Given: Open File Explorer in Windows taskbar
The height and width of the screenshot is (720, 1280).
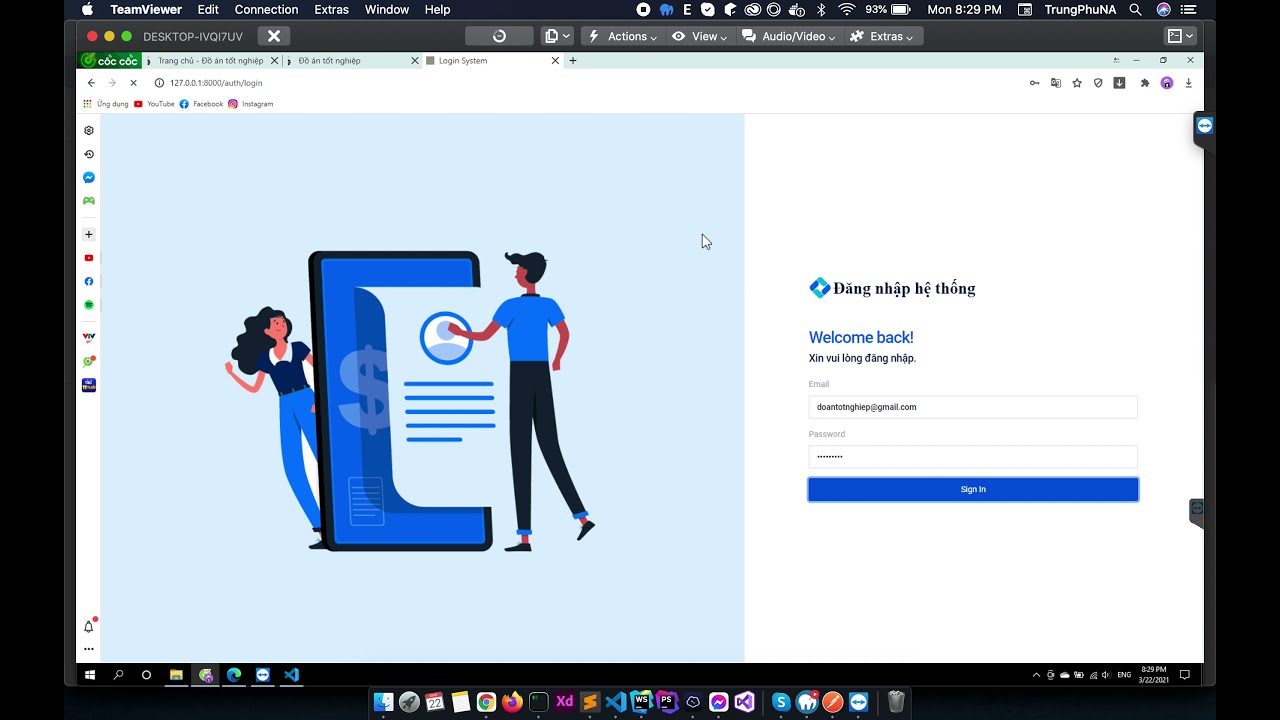Looking at the screenshot, I should 176,675.
